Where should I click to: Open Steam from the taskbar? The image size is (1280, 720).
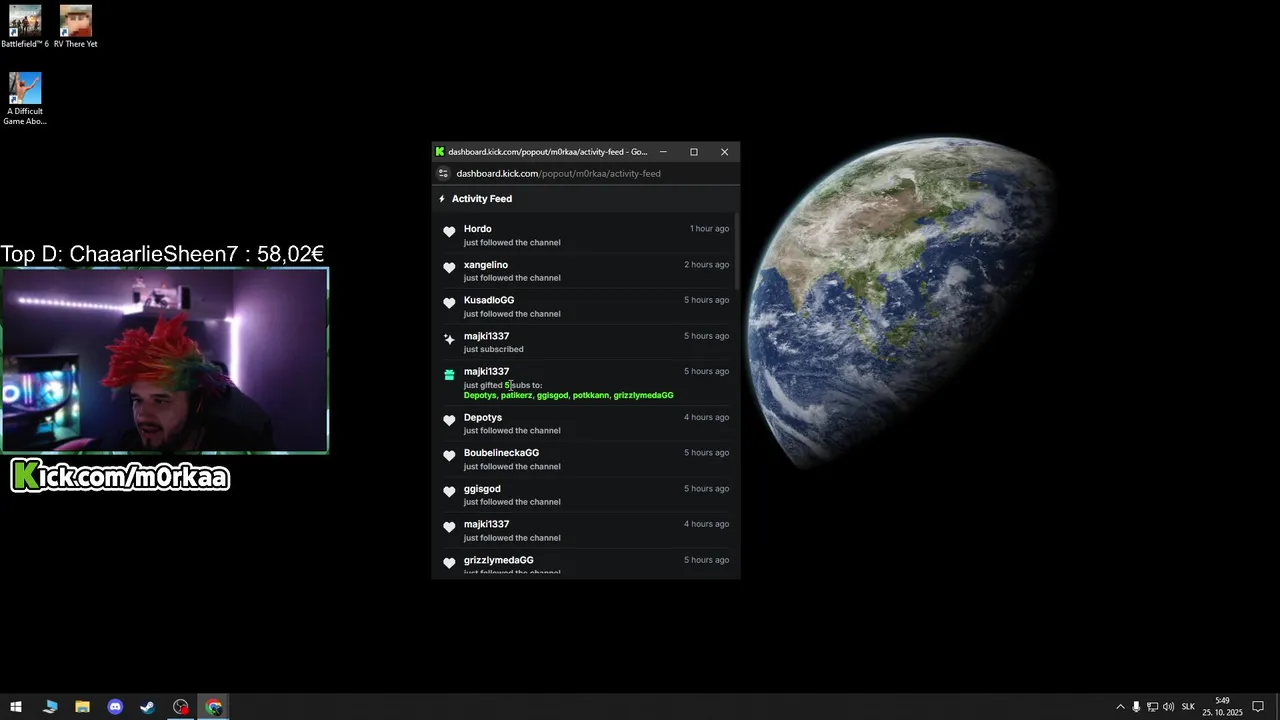(147, 707)
